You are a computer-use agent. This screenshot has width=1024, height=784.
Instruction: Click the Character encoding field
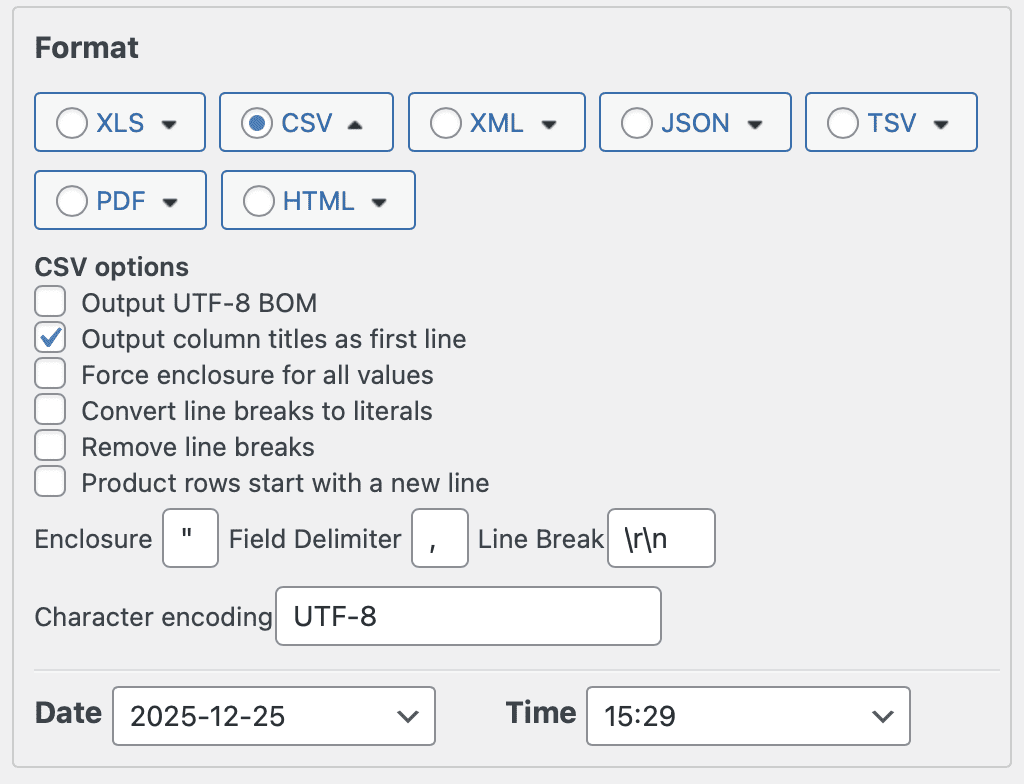468,616
